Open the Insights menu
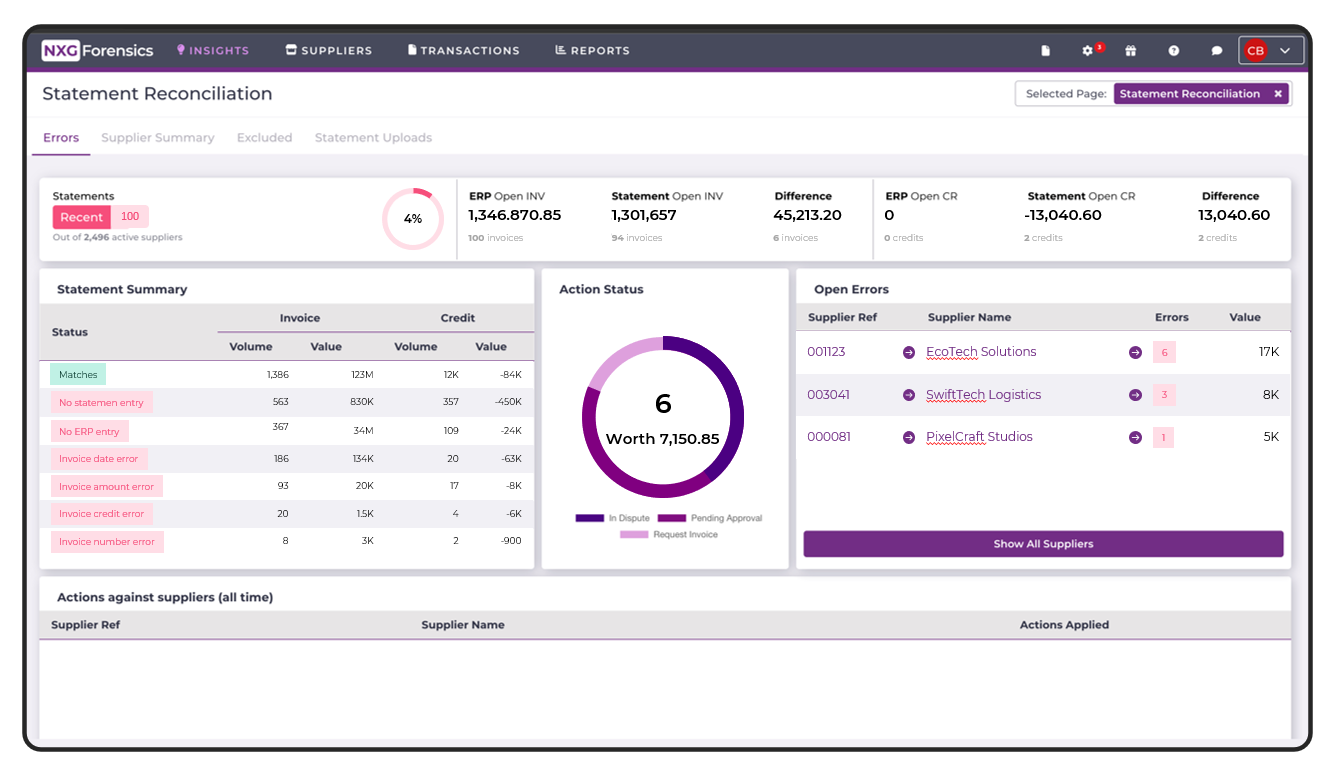Viewport: 1337px width, 776px height. (x=213, y=50)
